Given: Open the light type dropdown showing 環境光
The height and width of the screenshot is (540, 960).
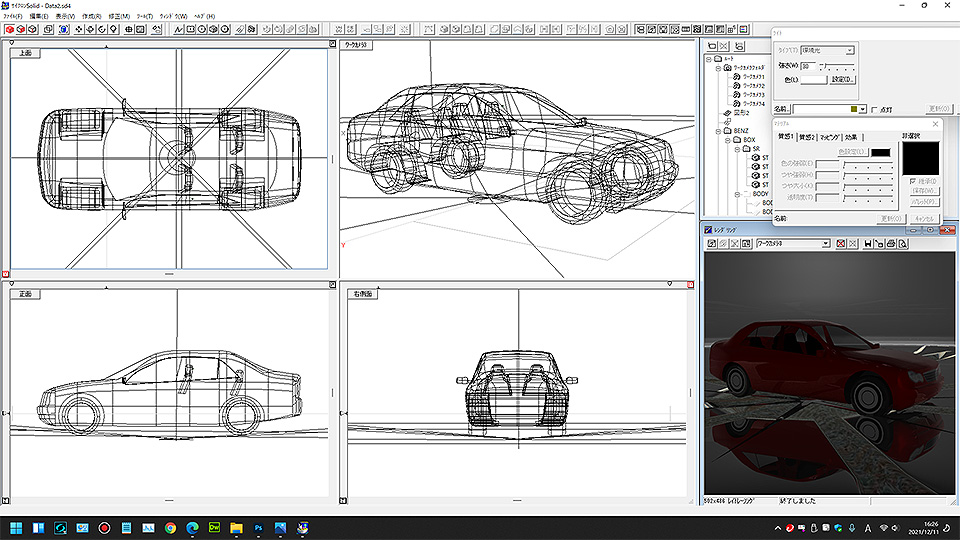Looking at the screenshot, I should pos(850,50).
